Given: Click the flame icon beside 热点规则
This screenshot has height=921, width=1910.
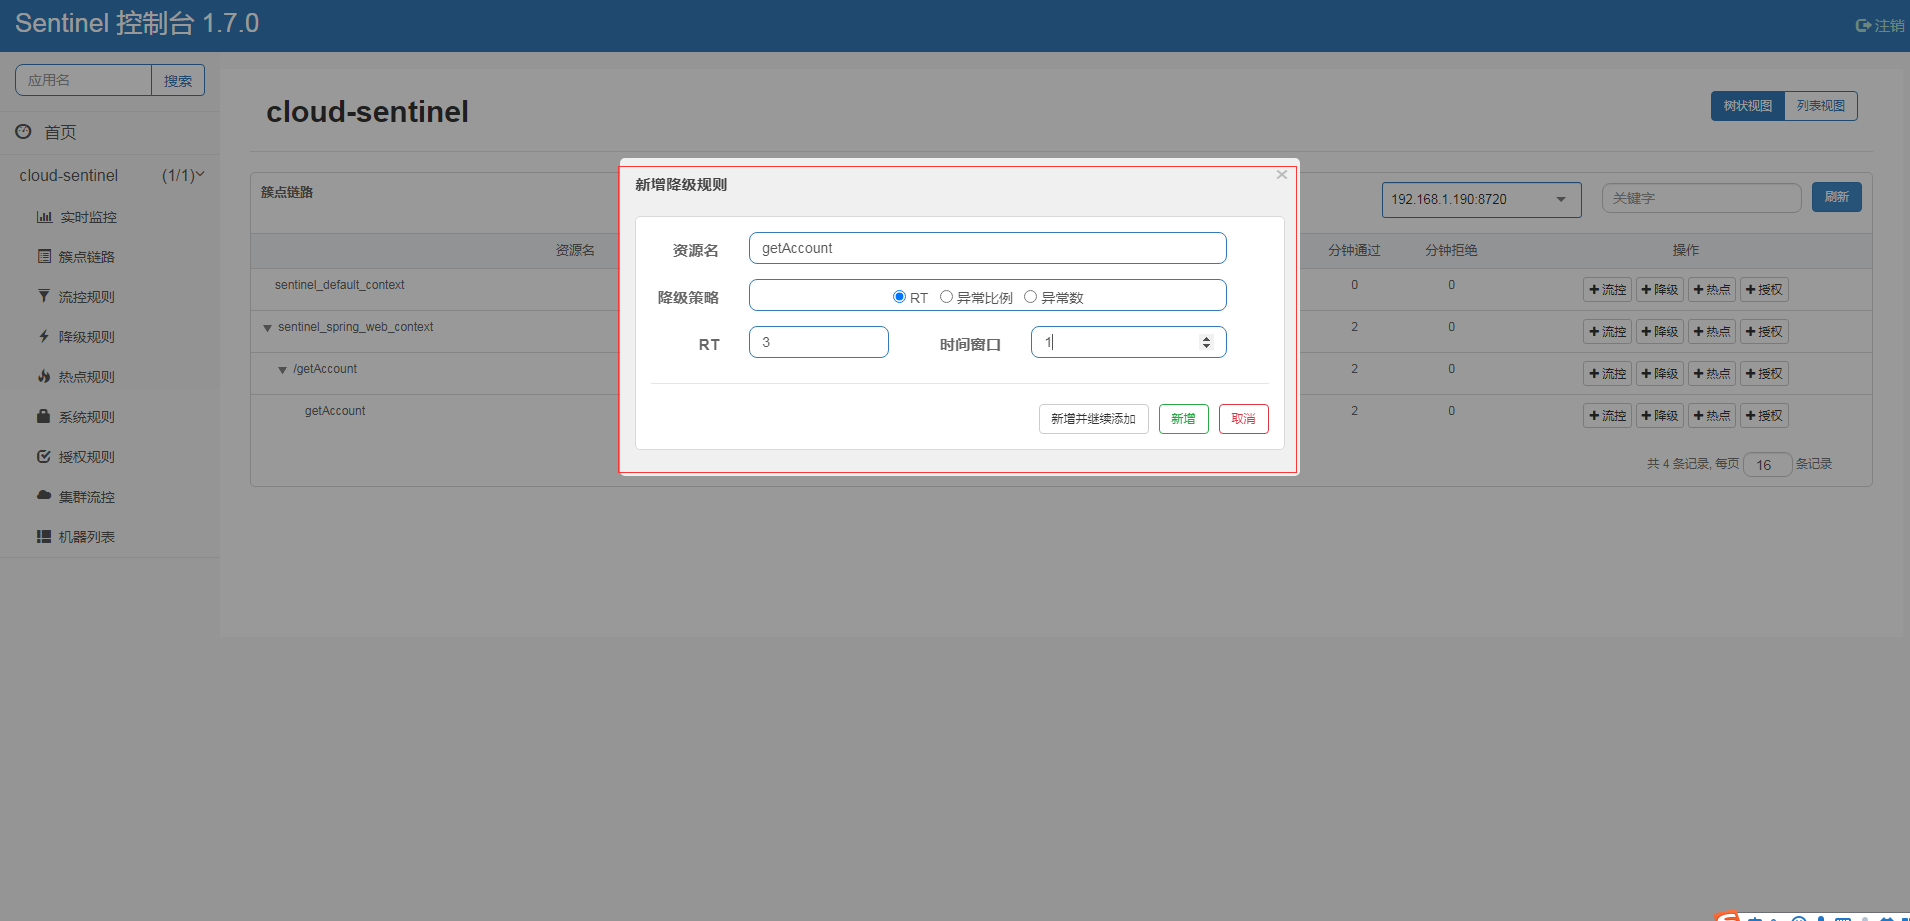Looking at the screenshot, I should point(44,376).
